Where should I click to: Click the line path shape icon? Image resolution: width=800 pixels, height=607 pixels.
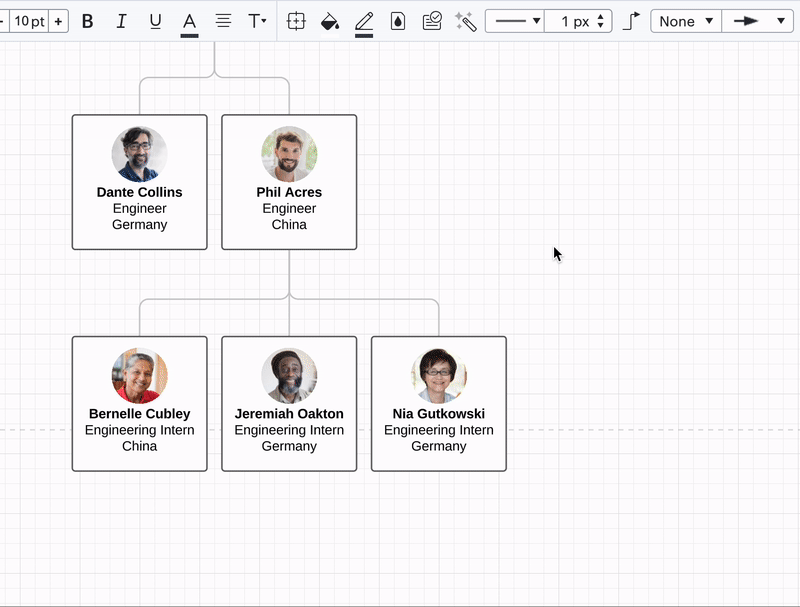(x=631, y=21)
